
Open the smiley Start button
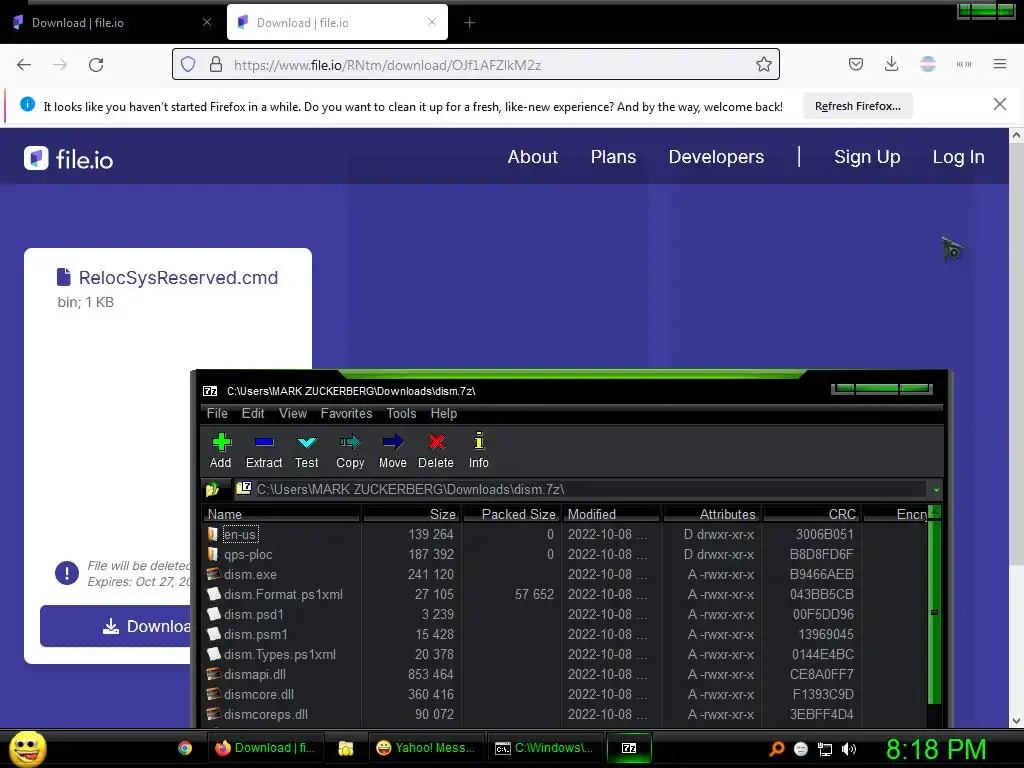pos(27,748)
